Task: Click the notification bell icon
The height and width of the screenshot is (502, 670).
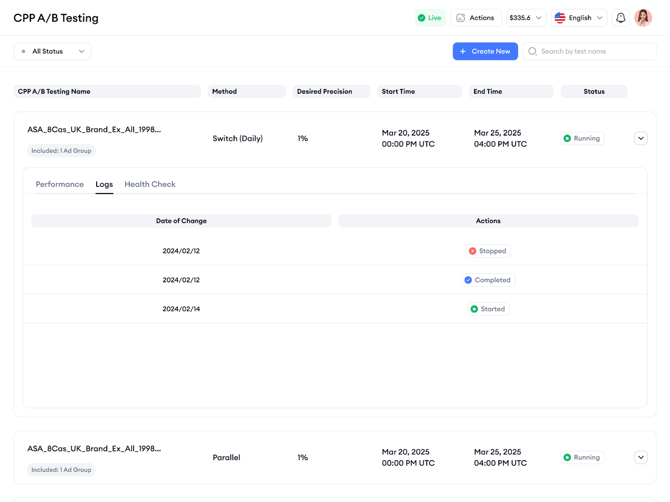Action: coord(621,18)
